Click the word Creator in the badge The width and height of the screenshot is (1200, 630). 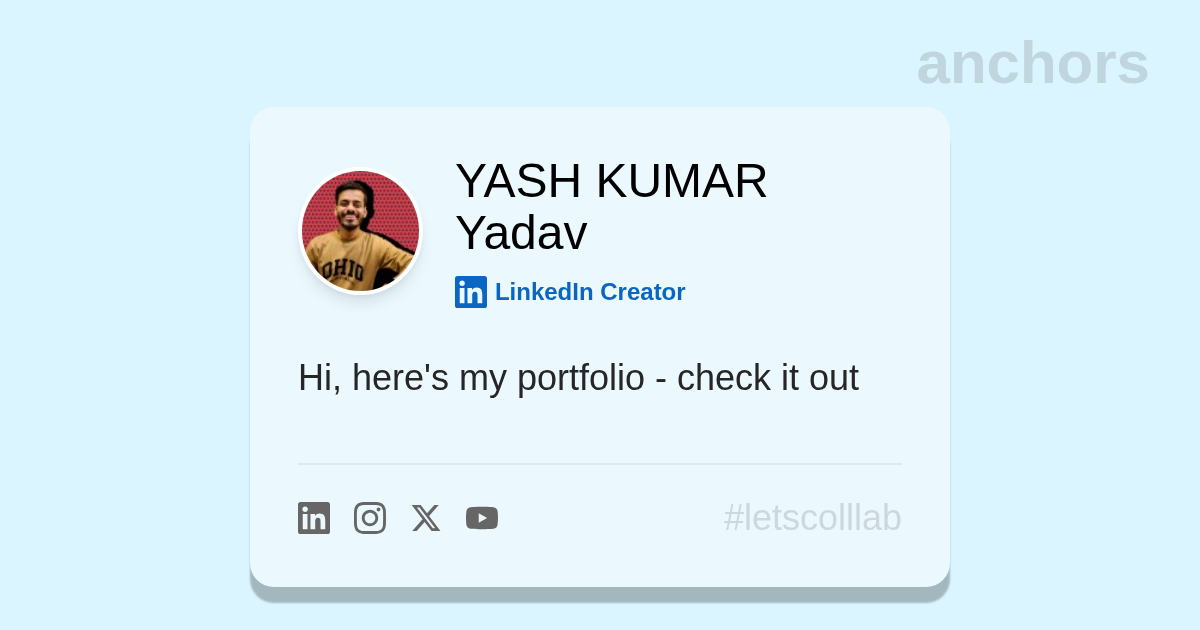pos(642,292)
